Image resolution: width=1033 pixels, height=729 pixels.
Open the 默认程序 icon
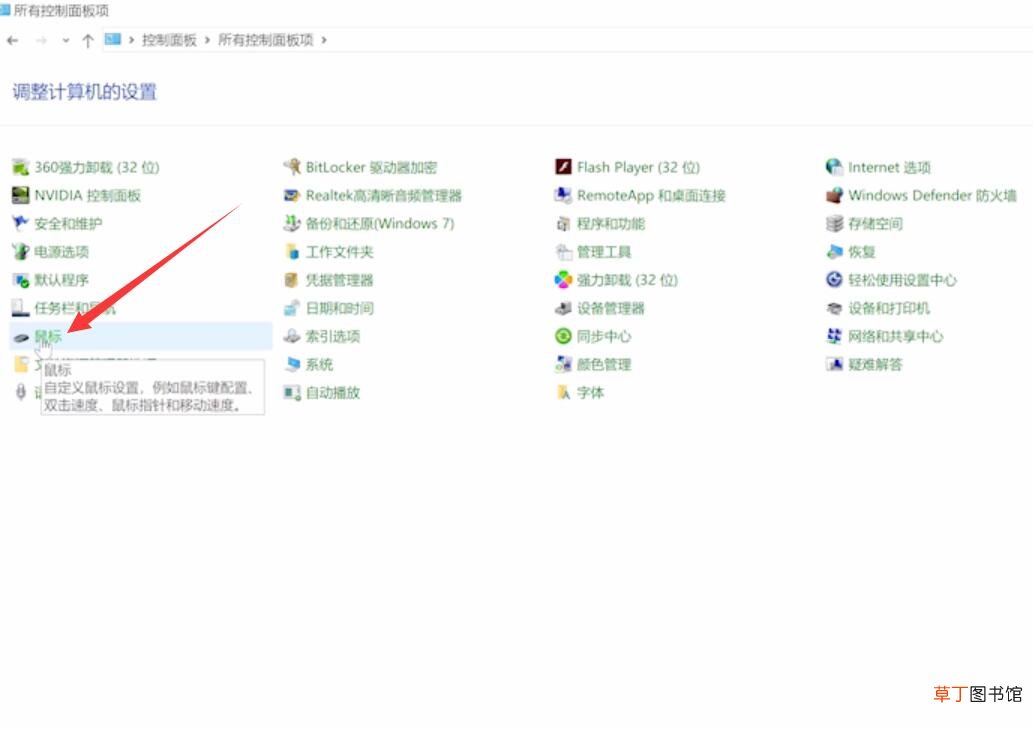point(20,280)
